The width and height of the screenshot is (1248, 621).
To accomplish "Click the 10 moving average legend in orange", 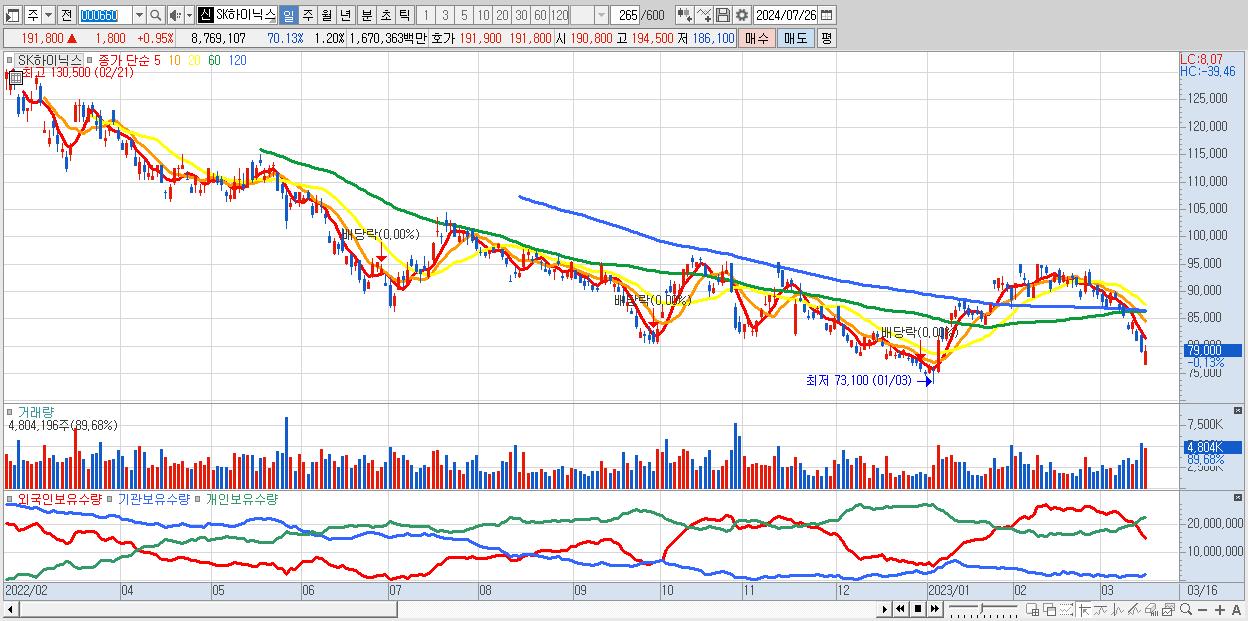I will pos(175,60).
